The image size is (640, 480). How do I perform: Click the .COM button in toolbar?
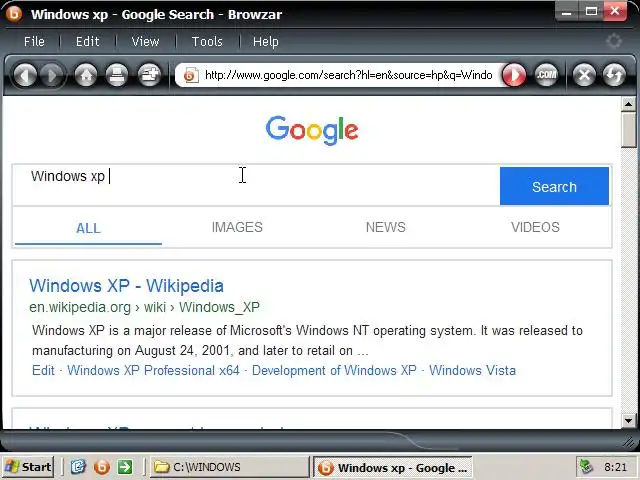546,76
